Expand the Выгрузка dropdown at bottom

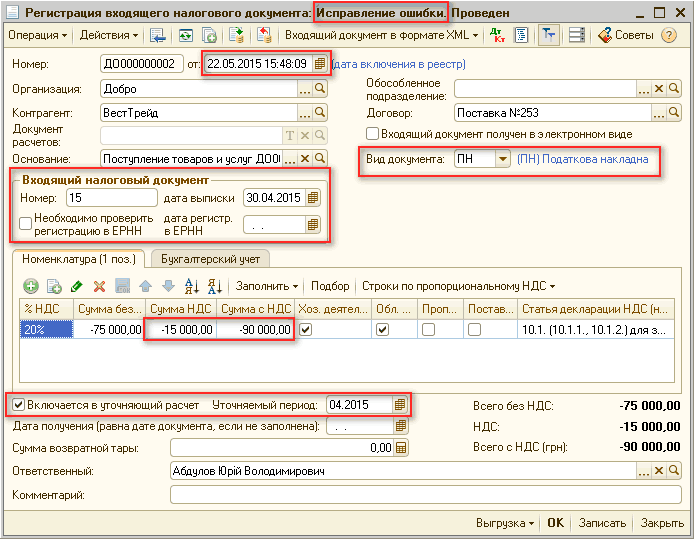505,523
